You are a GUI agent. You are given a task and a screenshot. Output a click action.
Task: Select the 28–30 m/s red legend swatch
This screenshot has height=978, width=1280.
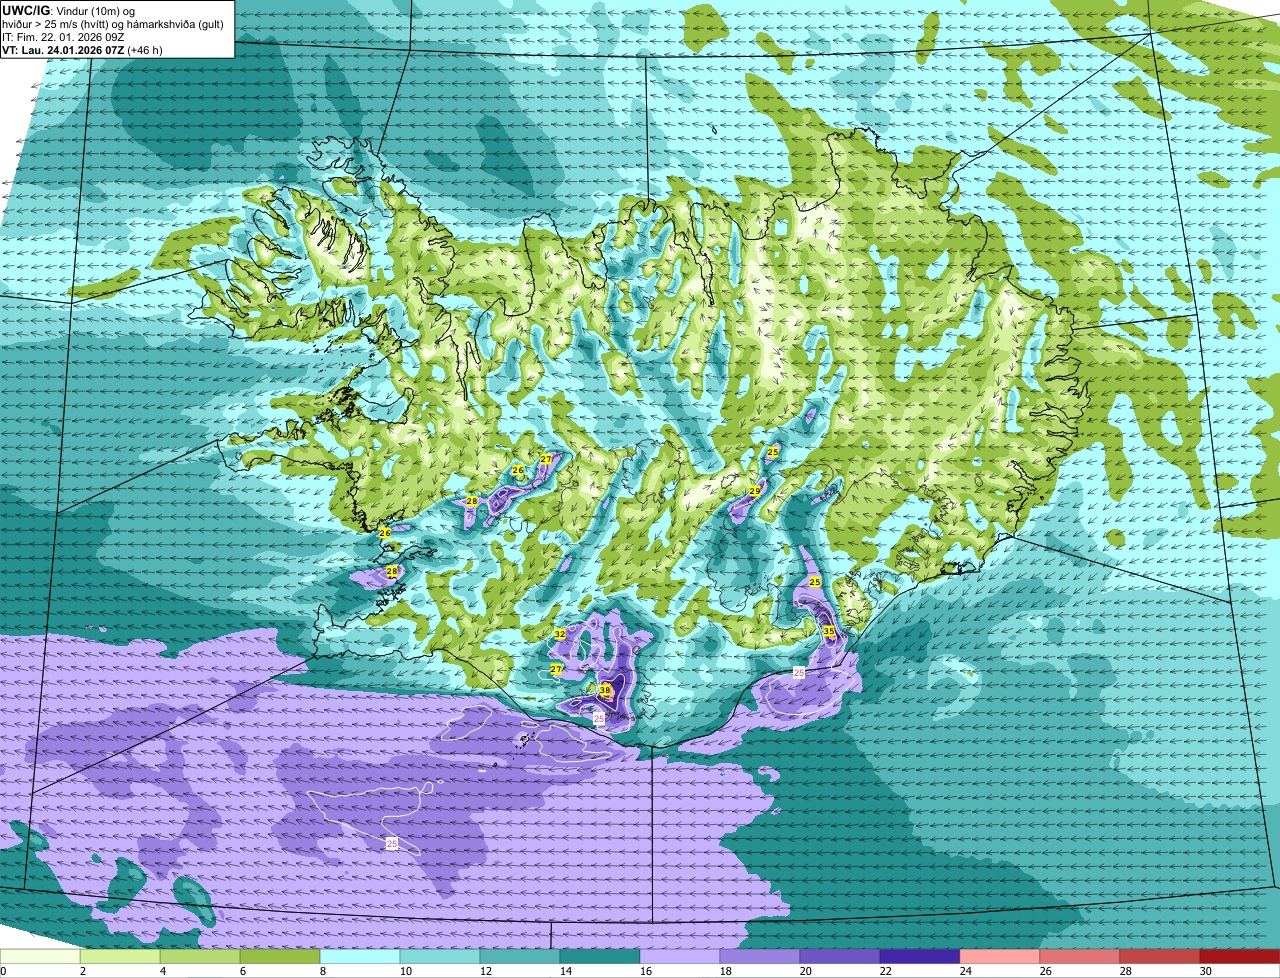(1160, 957)
